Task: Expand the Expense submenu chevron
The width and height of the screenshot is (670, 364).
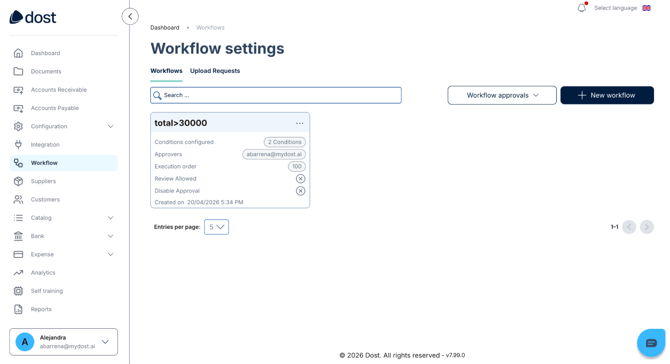Action: click(x=110, y=254)
